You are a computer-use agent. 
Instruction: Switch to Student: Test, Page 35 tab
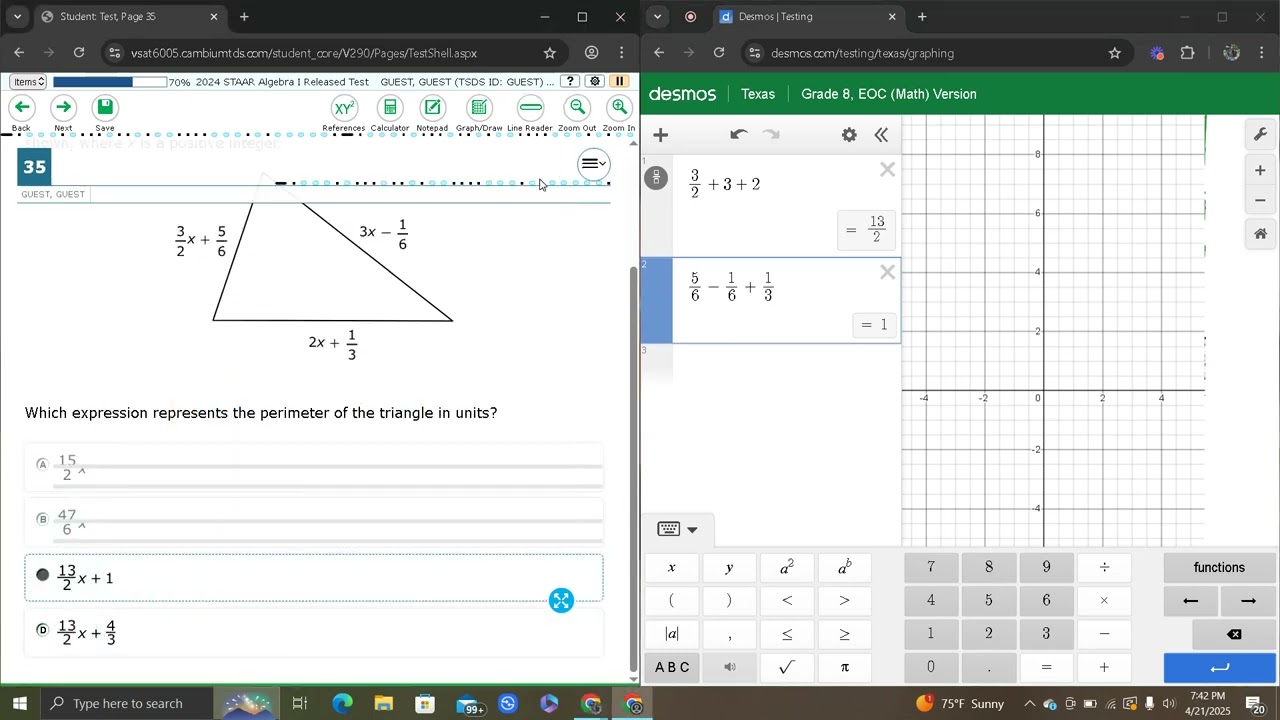point(130,17)
